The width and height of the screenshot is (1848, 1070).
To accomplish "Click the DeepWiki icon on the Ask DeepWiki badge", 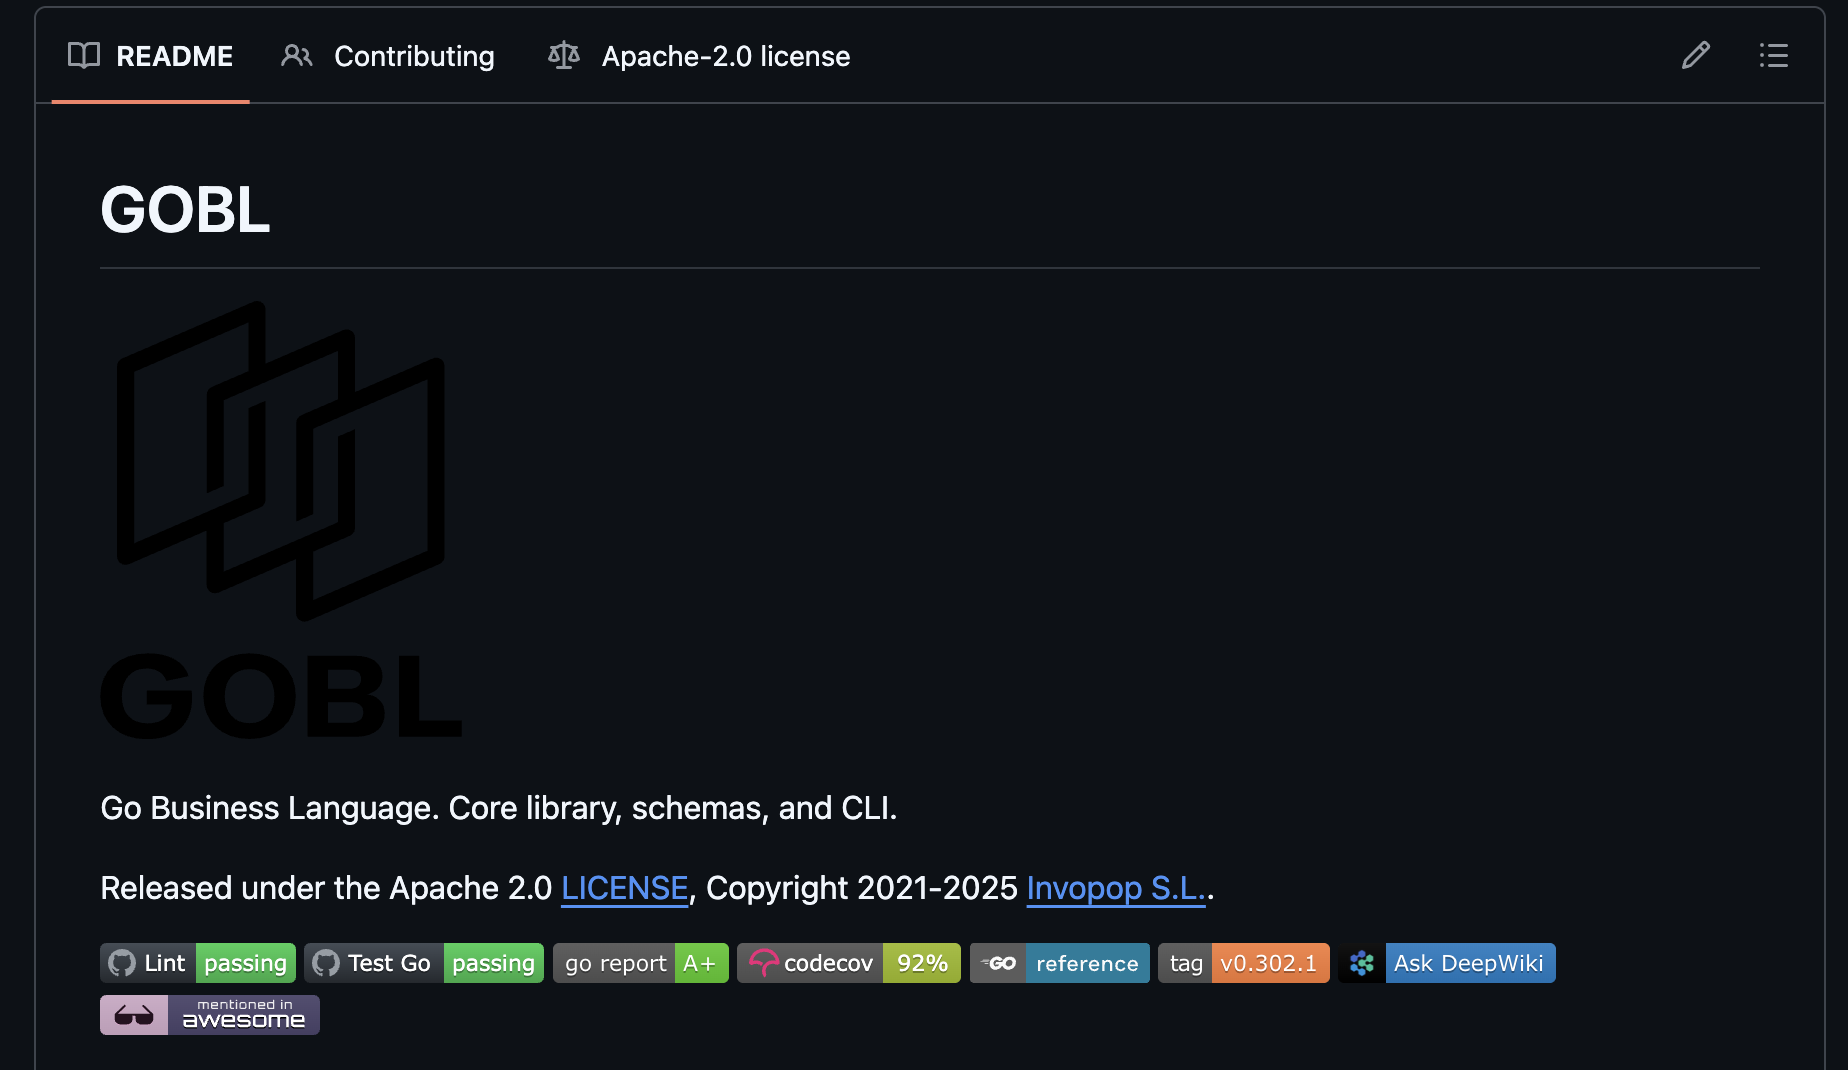I will (x=1361, y=963).
